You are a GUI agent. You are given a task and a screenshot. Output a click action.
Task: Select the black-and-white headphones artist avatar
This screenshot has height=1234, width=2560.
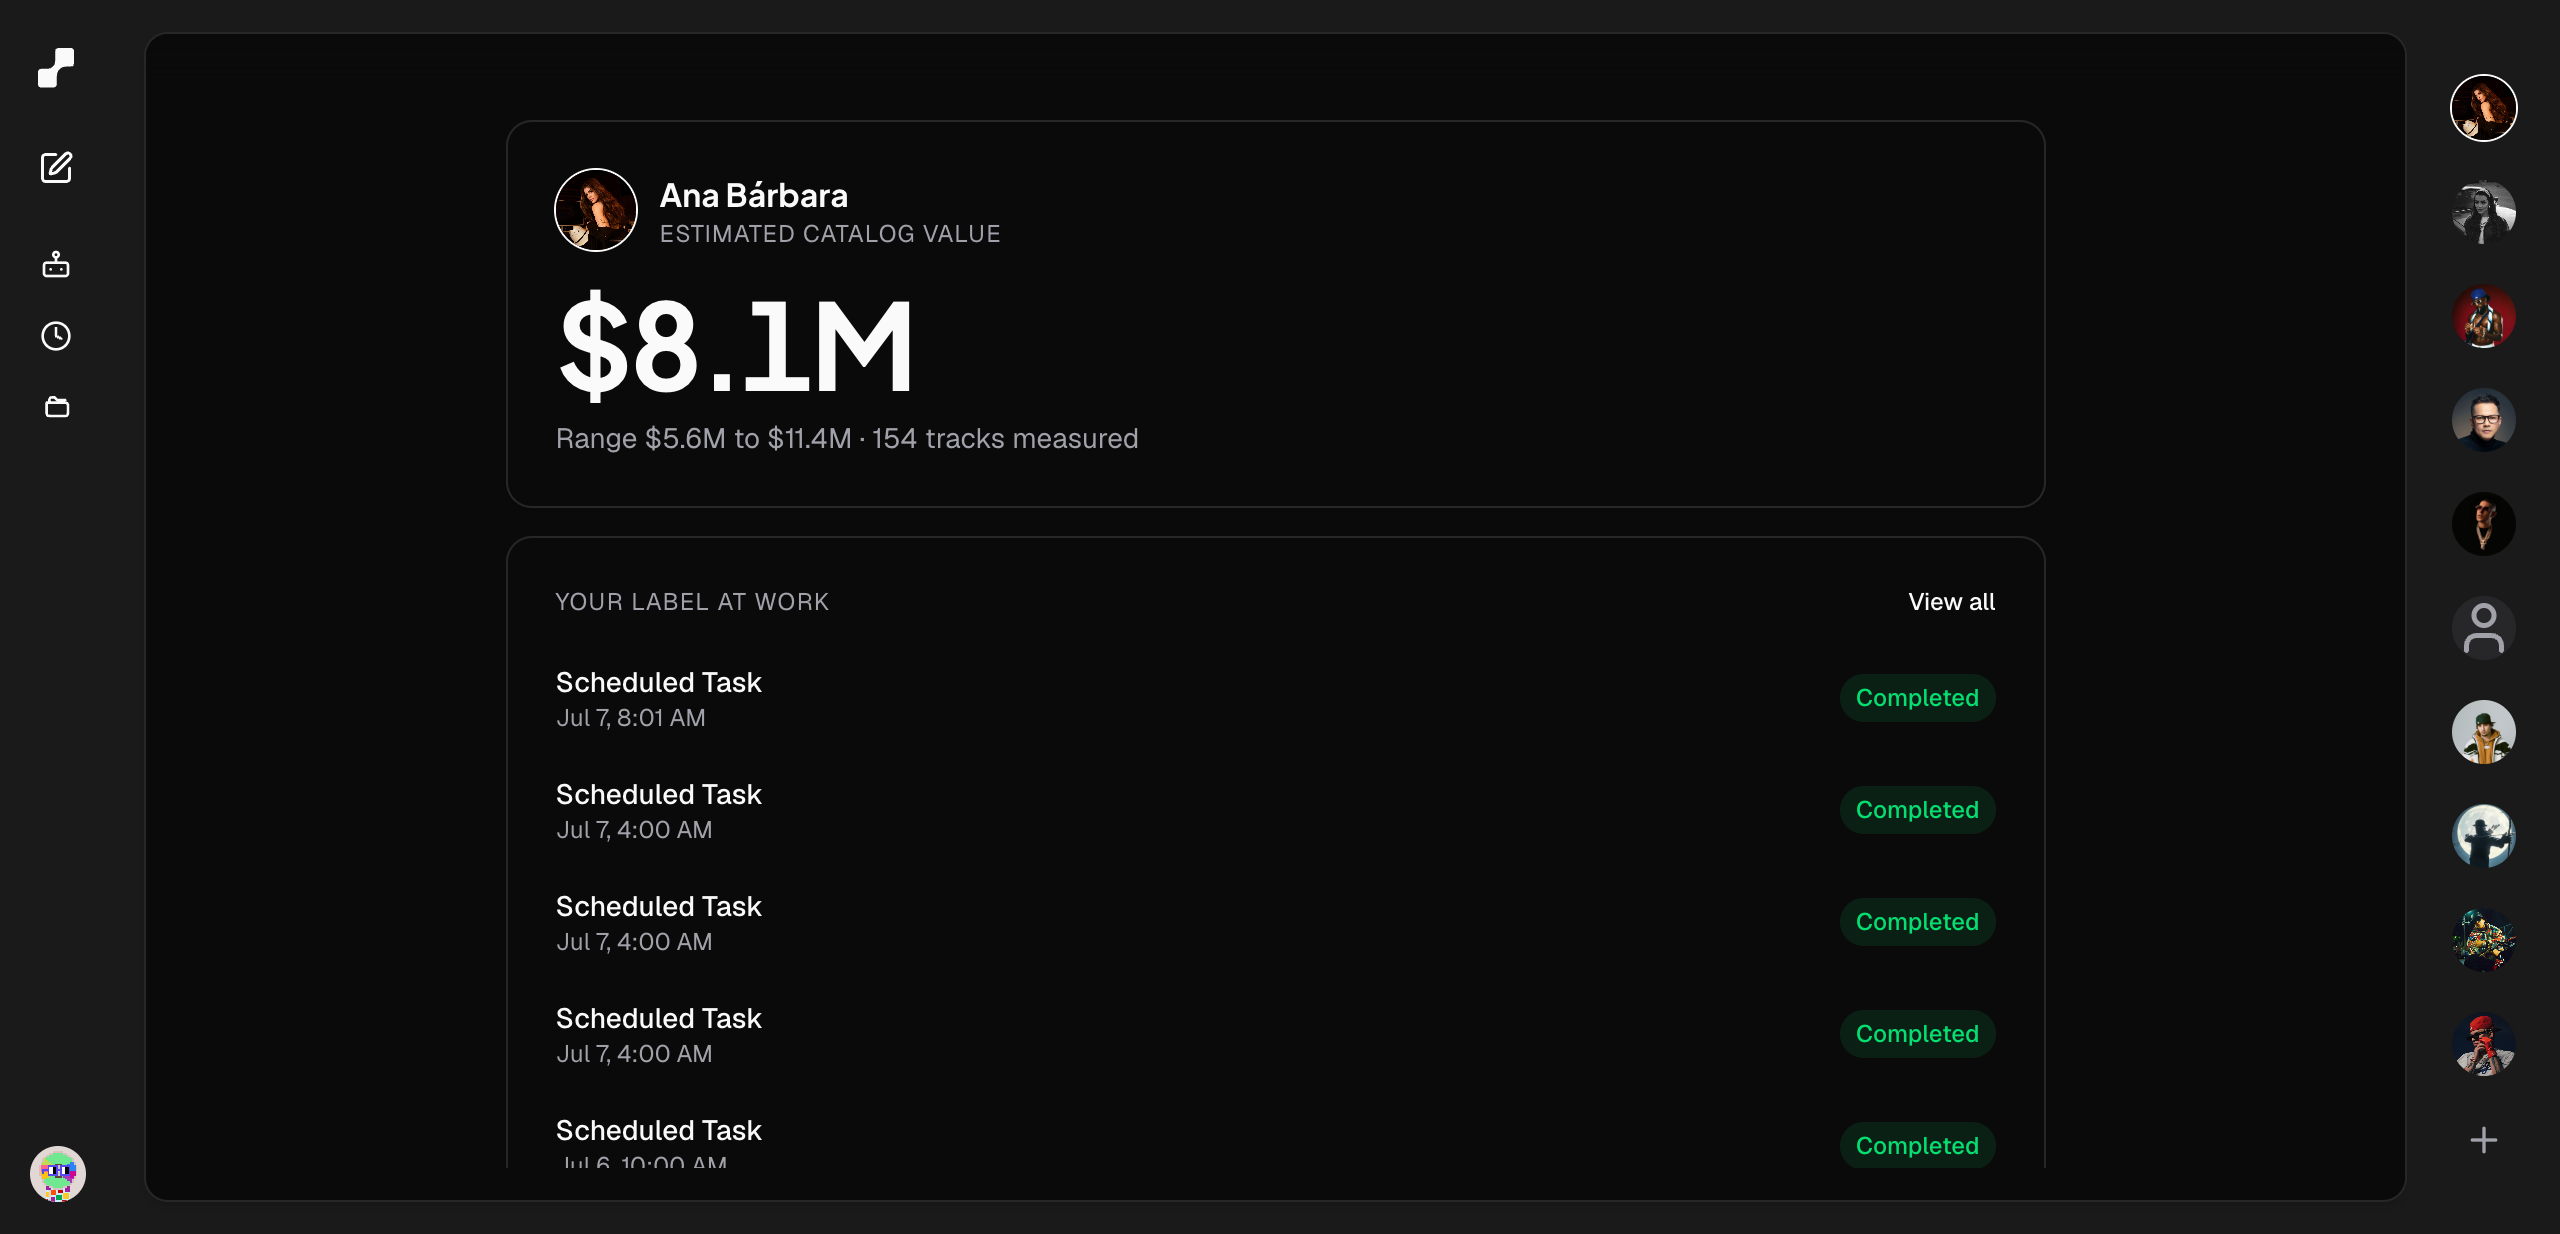(2483, 212)
